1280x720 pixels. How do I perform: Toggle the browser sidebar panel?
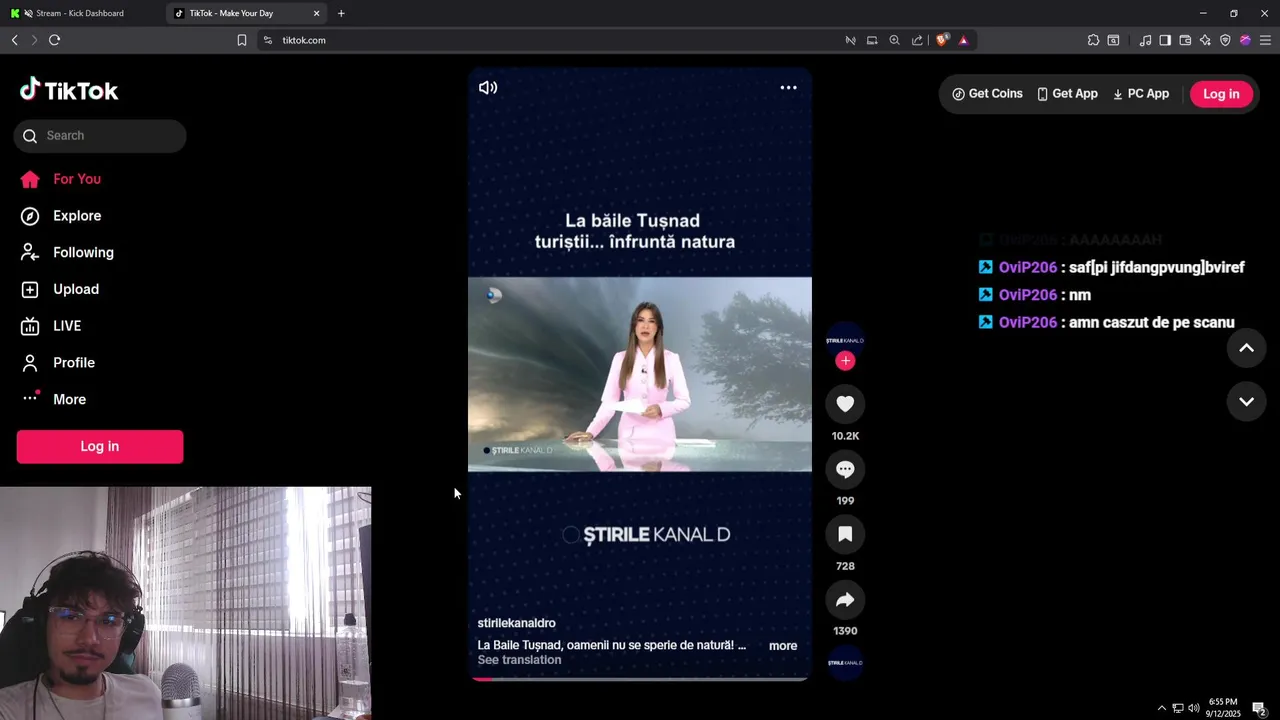click(x=1165, y=40)
